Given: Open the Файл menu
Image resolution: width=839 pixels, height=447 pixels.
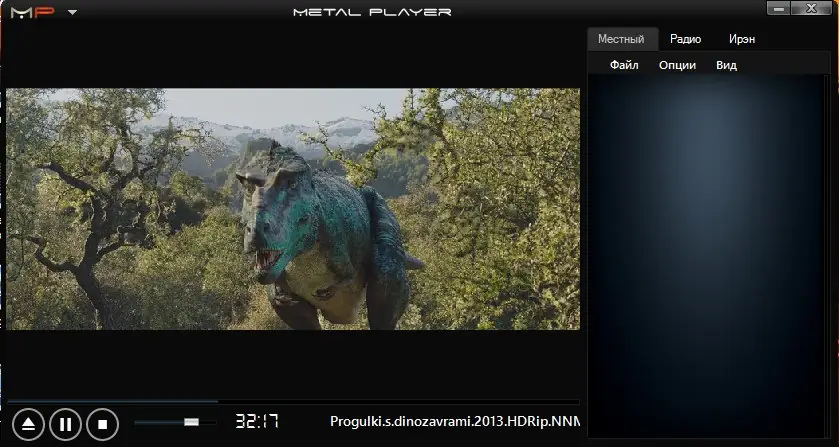Looking at the screenshot, I should (x=624, y=65).
